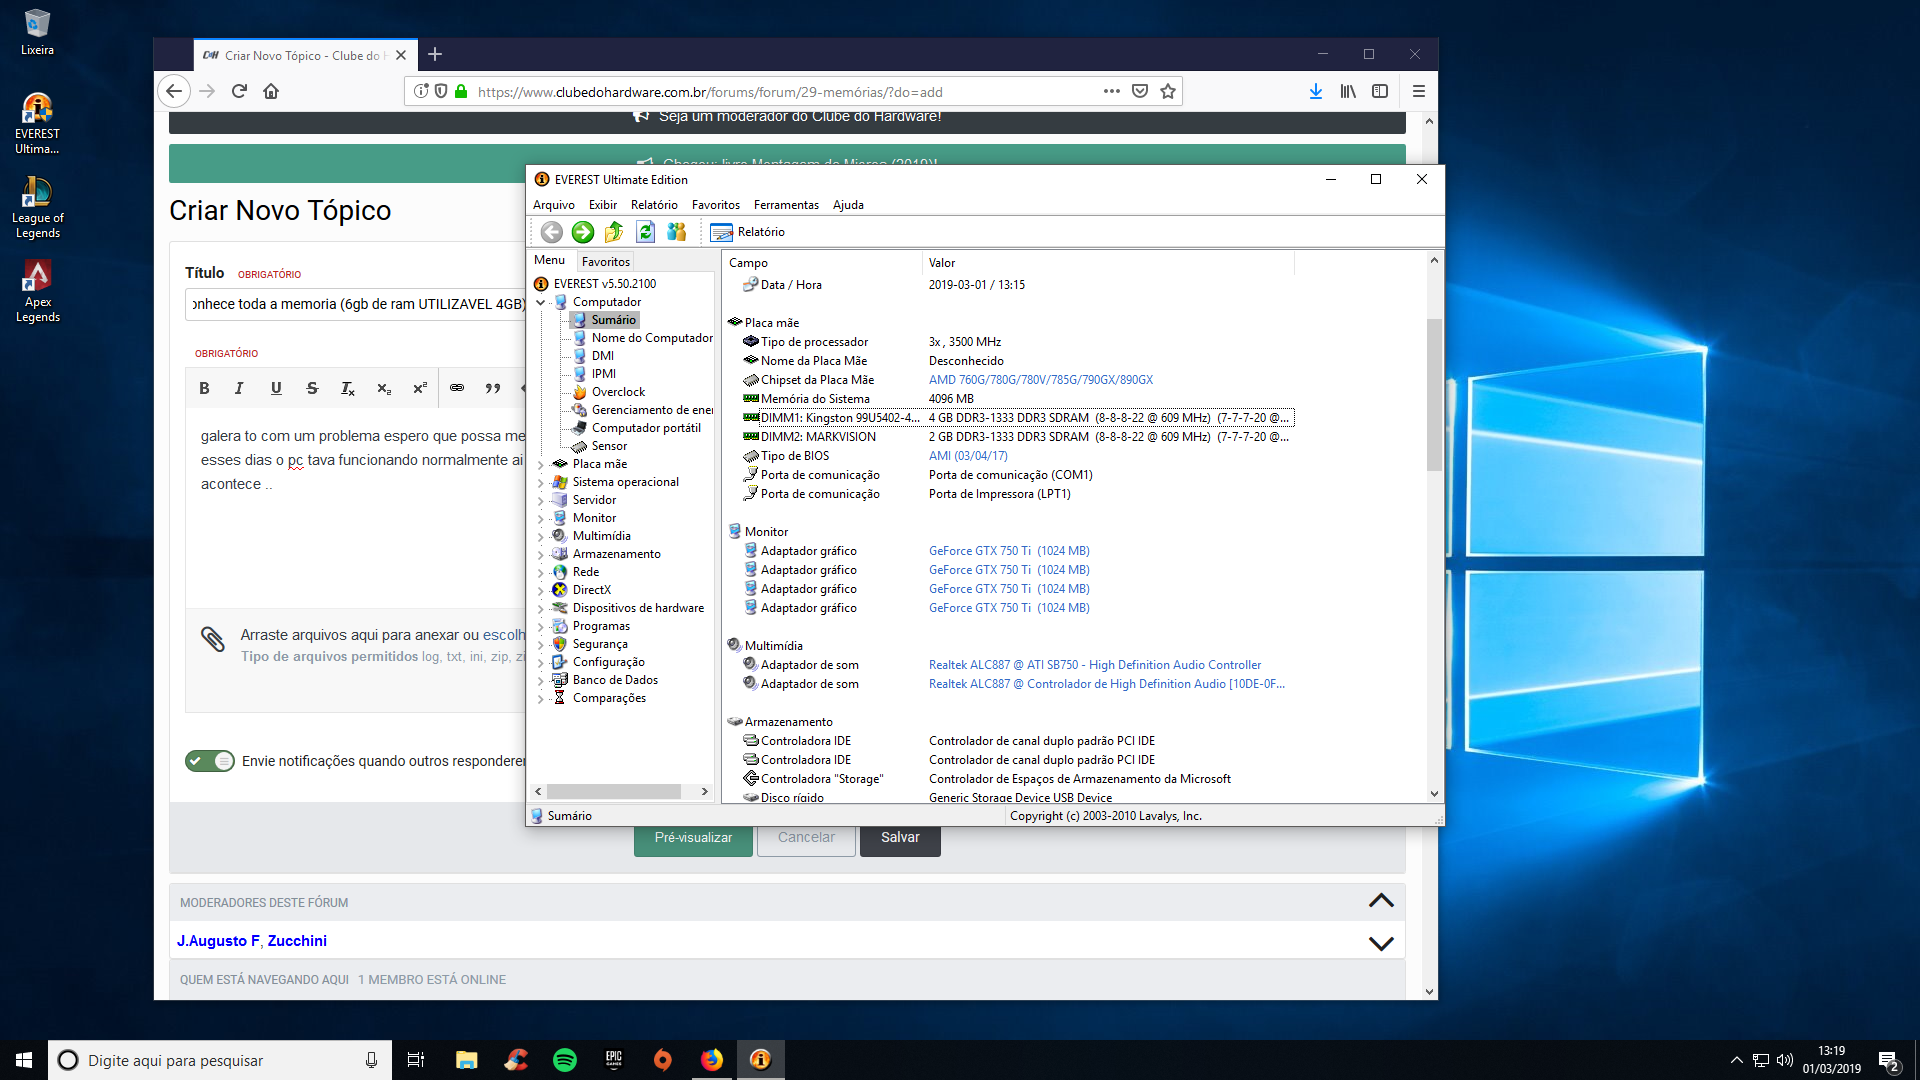The width and height of the screenshot is (1920, 1080).
Task: Expand Placa mãe tree node
Action: pyautogui.click(x=541, y=464)
